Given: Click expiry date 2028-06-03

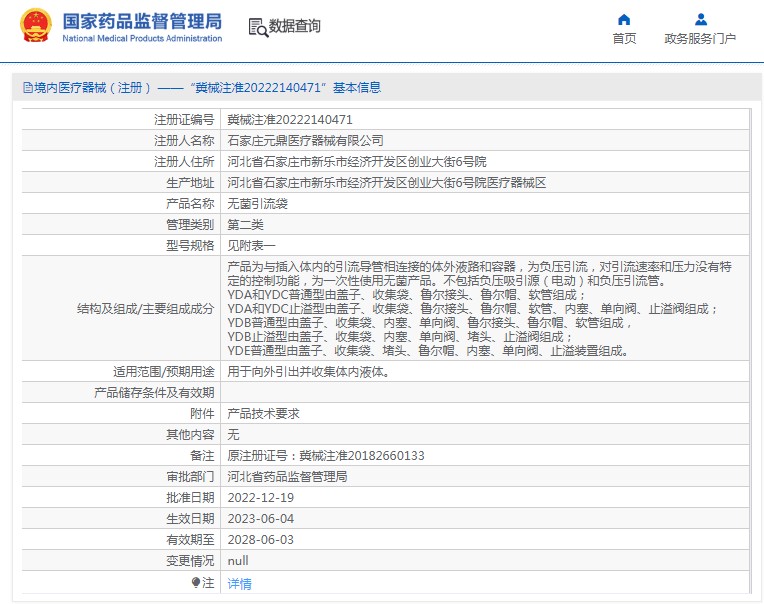Looking at the screenshot, I should pos(261,539).
